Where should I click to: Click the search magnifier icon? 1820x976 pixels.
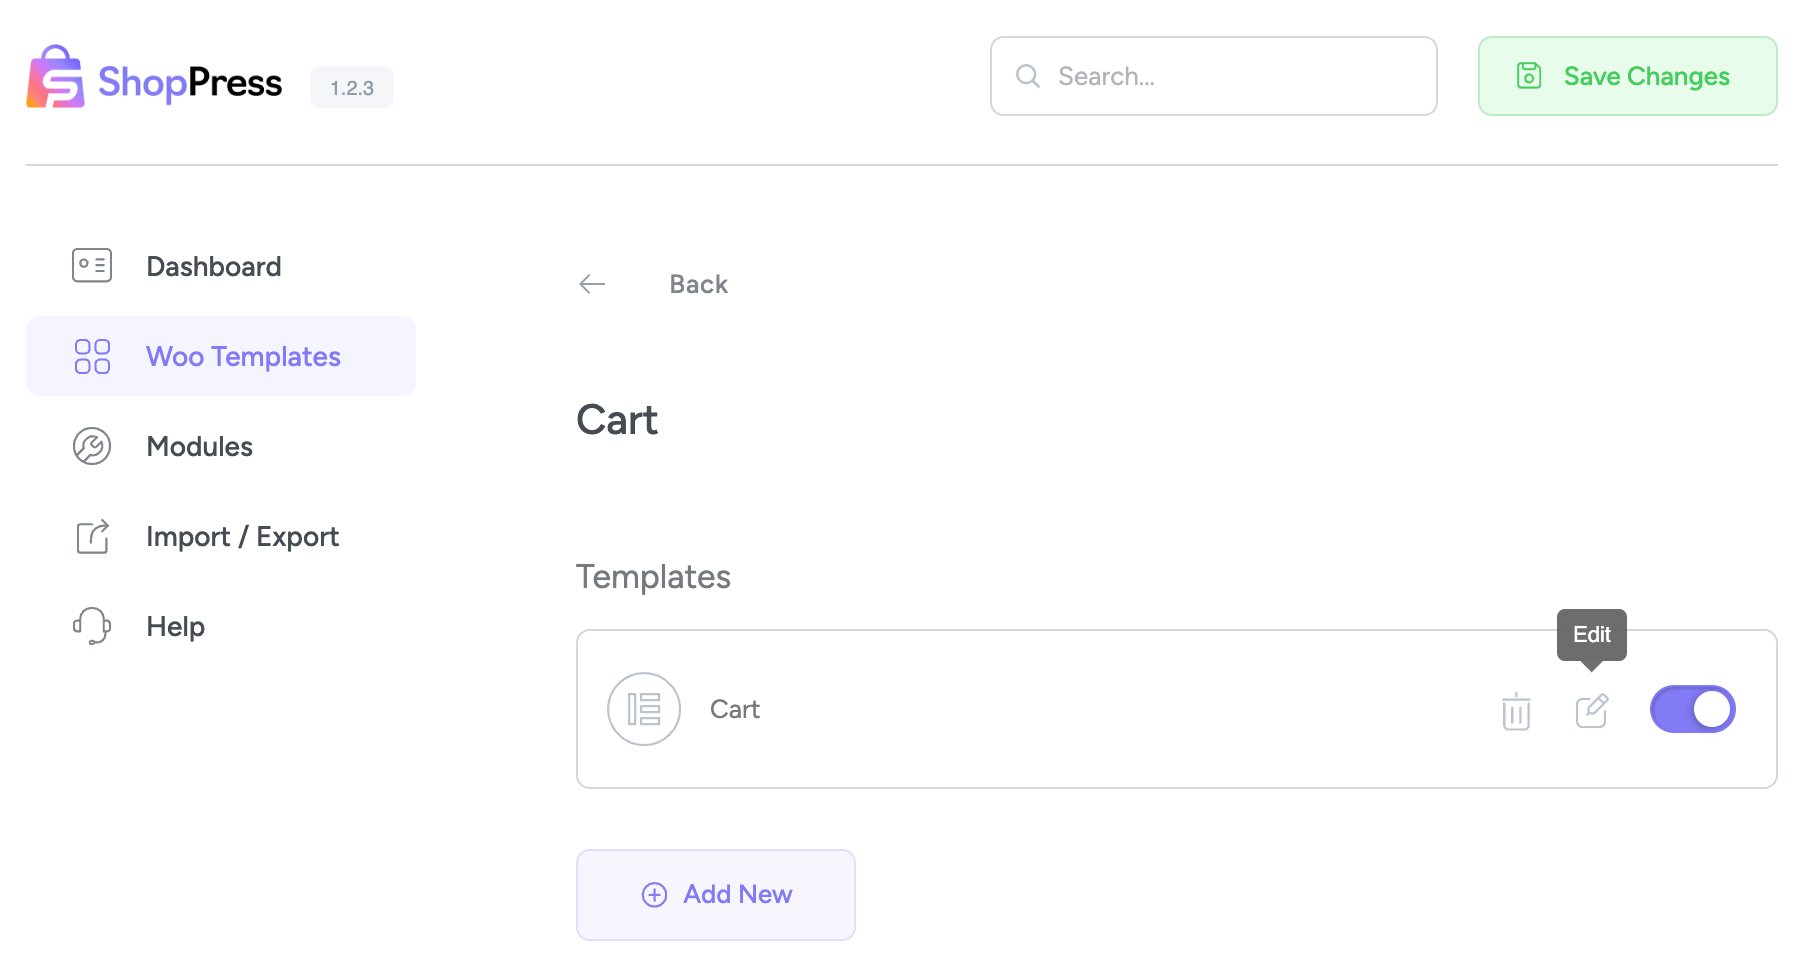[1027, 75]
